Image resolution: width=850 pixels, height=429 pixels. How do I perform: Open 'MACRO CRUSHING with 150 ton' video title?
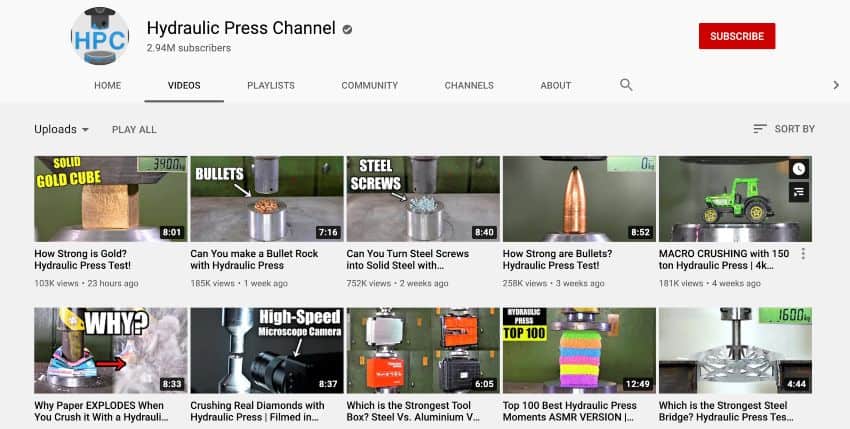coord(724,259)
